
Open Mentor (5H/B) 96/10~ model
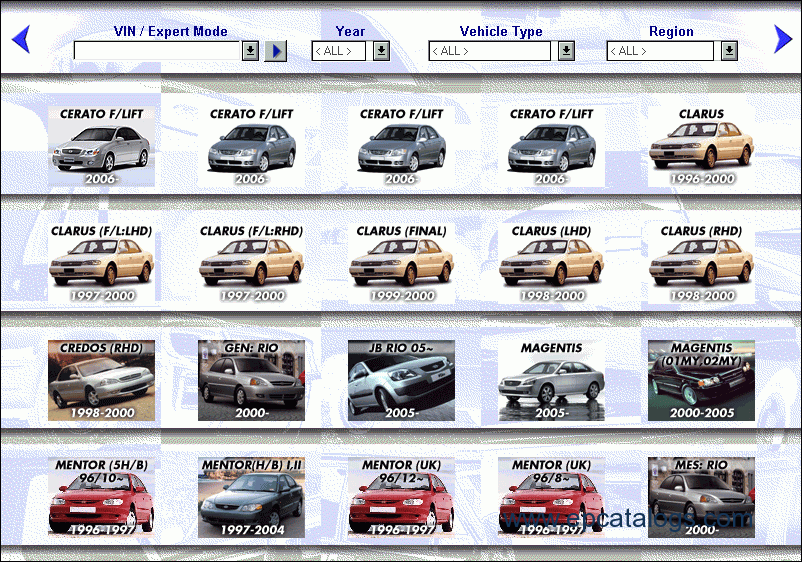tap(101, 498)
